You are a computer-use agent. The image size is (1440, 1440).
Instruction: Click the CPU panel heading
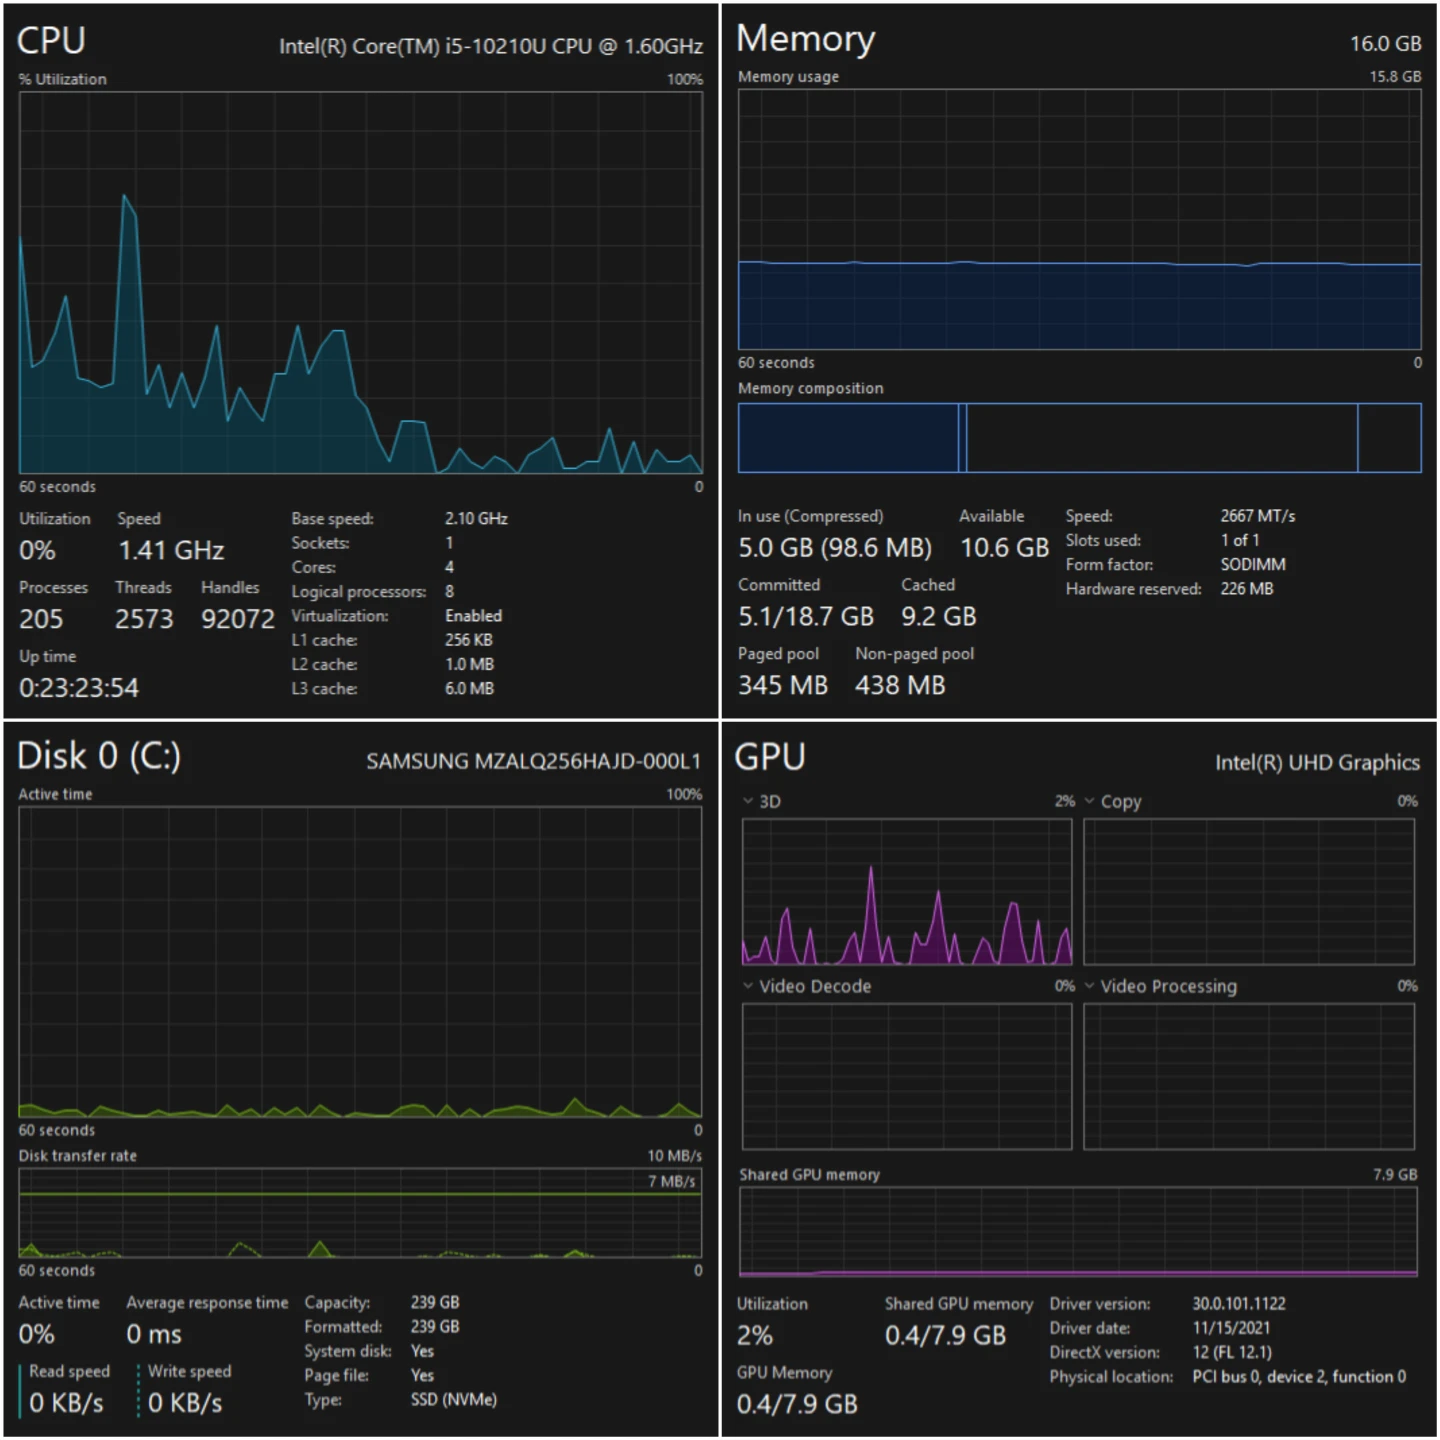[x=52, y=41]
